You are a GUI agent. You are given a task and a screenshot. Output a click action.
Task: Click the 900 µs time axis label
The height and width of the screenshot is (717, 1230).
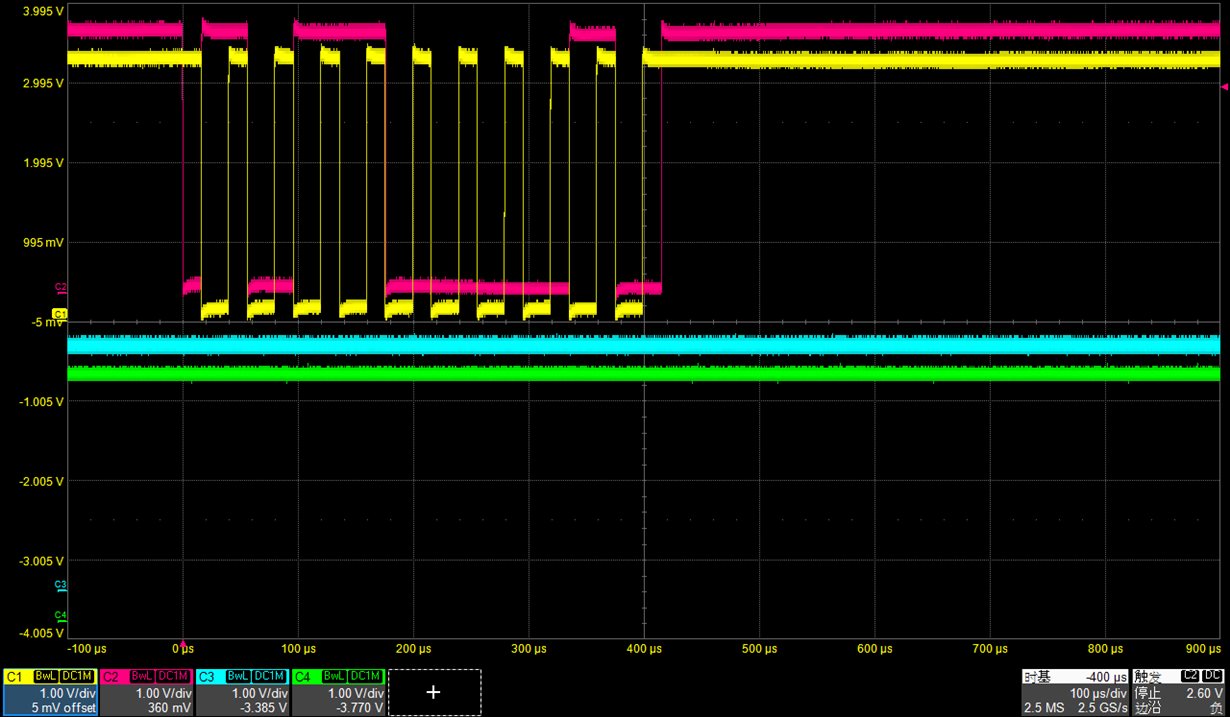coord(1203,650)
